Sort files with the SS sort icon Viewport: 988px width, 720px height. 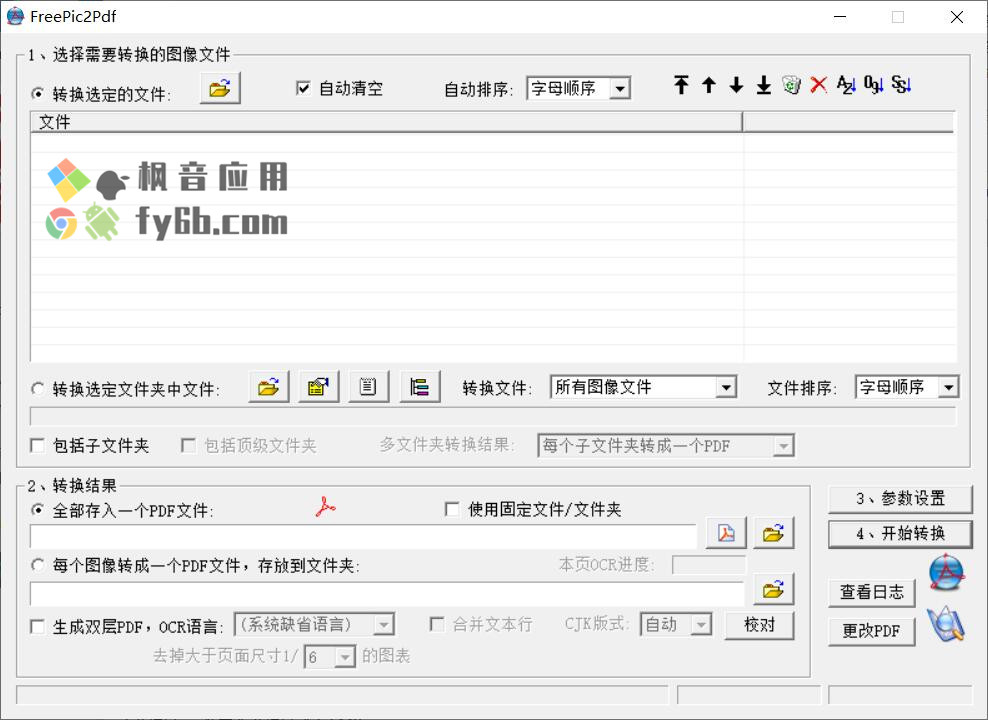click(x=901, y=84)
